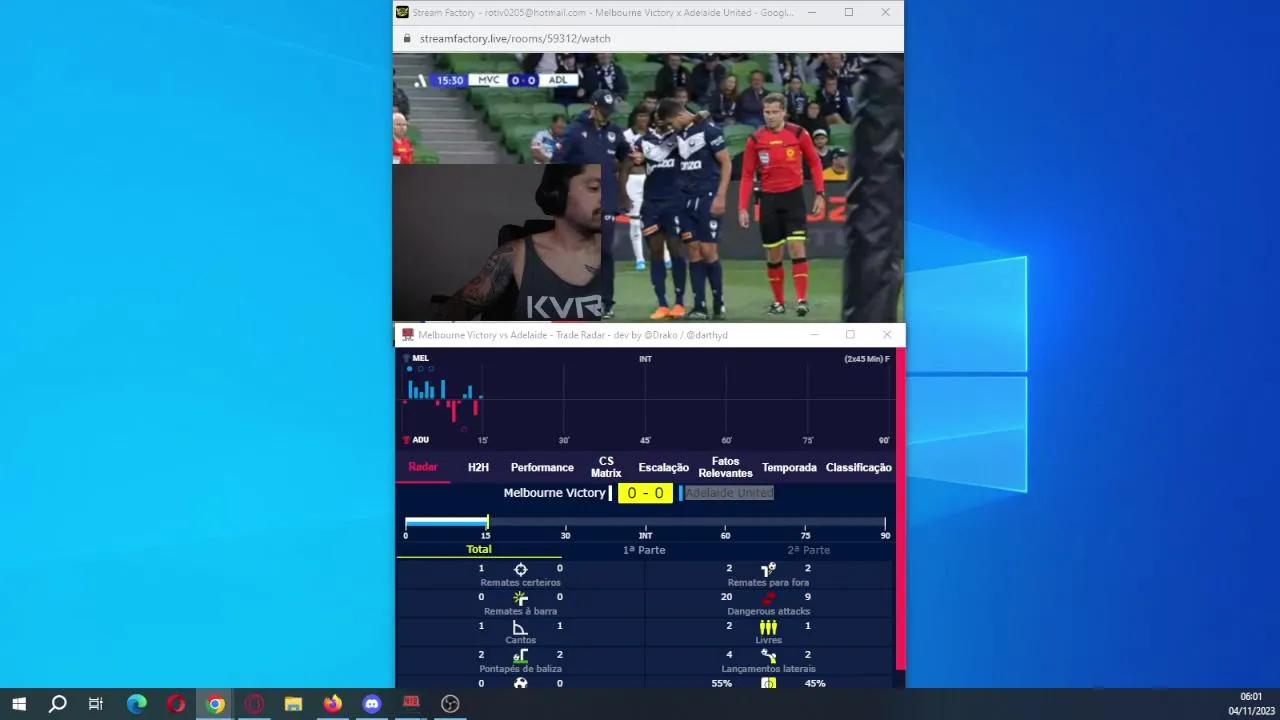This screenshot has width=1280, height=720.
Task: Click the Dangerous attacks label
Action: pos(768,611)
